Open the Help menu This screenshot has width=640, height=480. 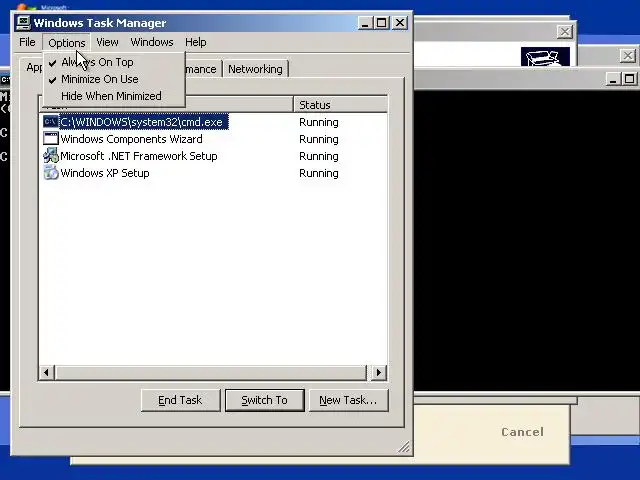[196, 42]
